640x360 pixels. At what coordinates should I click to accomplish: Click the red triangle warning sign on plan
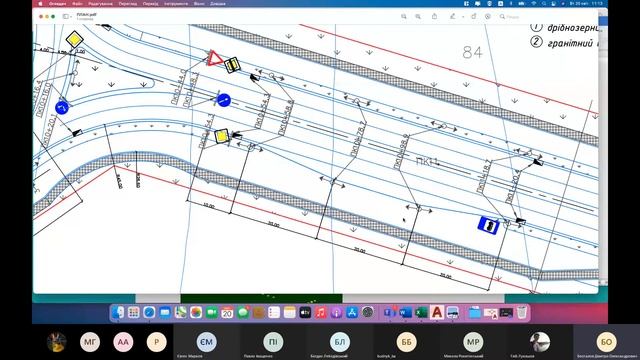[x=214, y=58]
